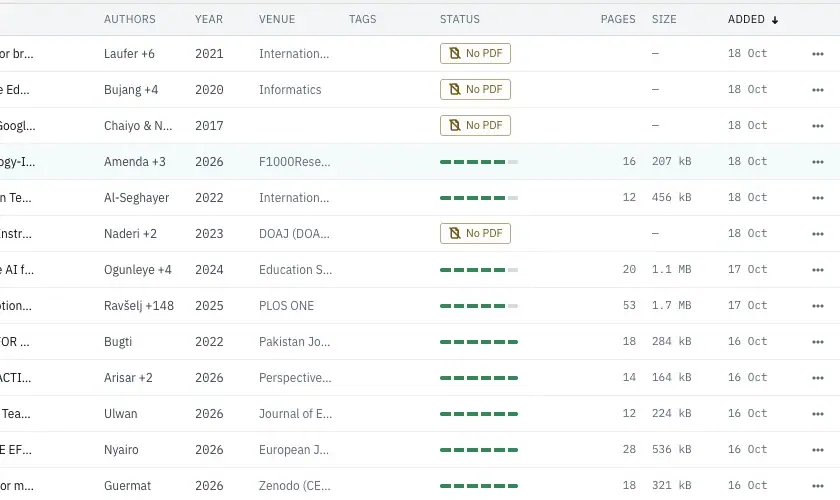This screenshot has width=840, height=500.
Task: Click the venue cell European J...
Action: 294,450
